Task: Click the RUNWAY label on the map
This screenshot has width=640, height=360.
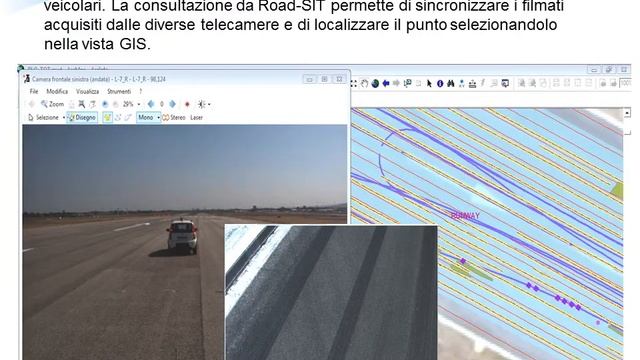Action: (465, 216)
